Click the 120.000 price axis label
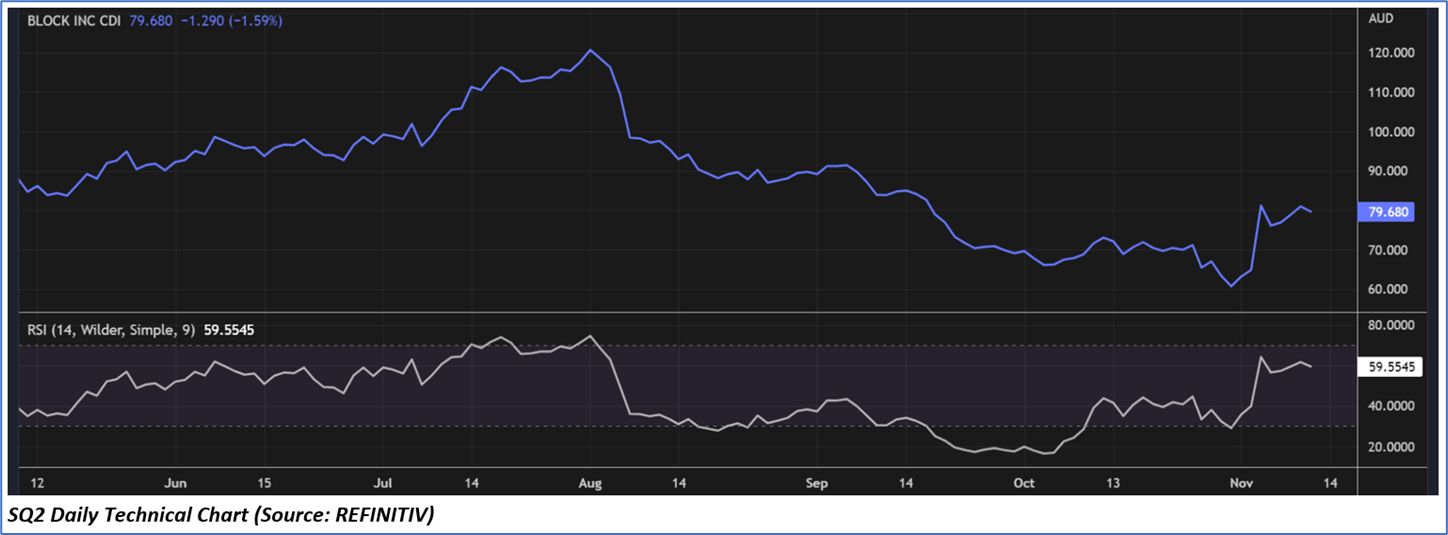Image resolution: width=1448 pixels, height=535 pixels. click(1389, 53)
